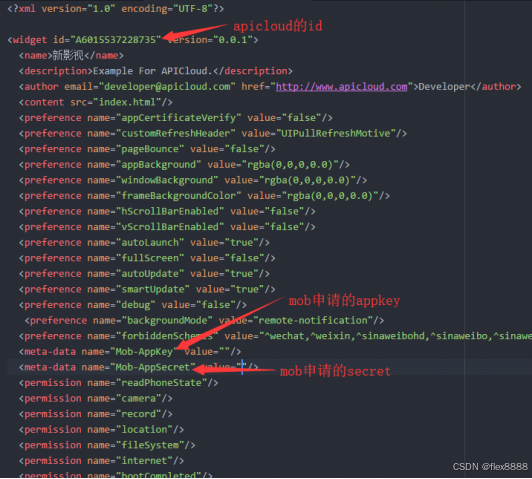Click the "debug" preference name
Screen dimensions: 532x479
(136, 305)
